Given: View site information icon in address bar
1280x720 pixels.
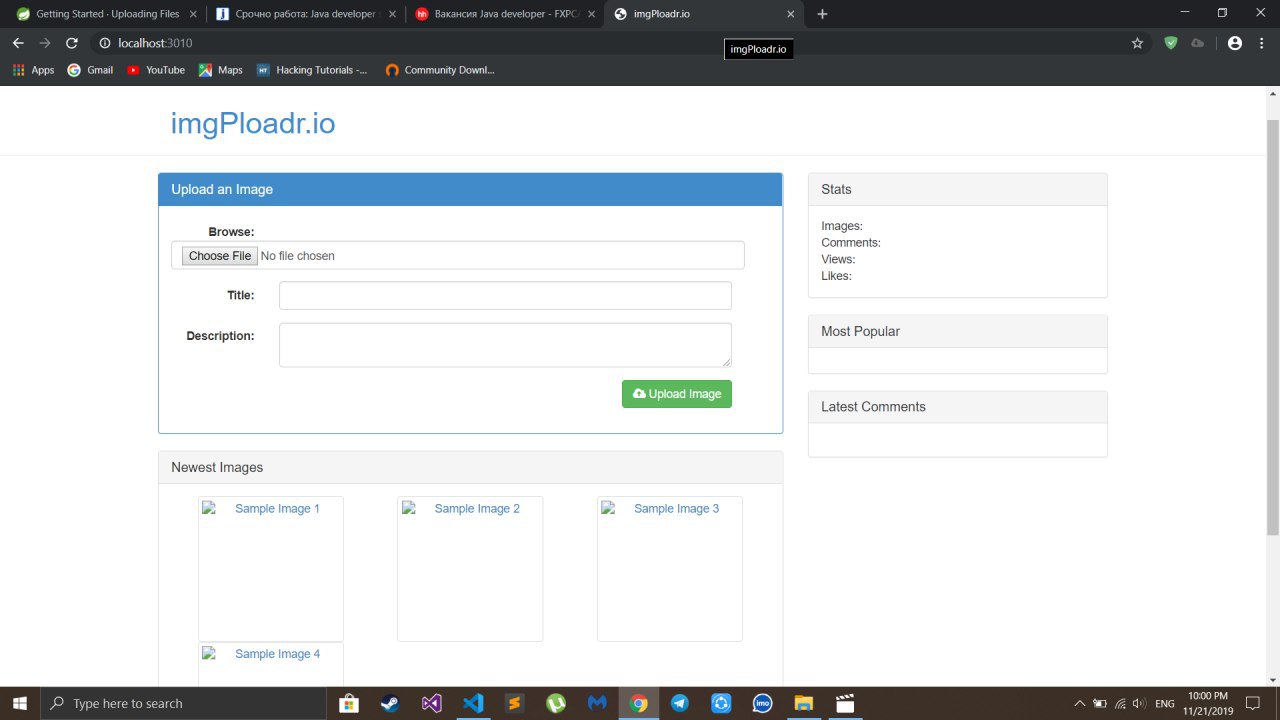Looking at the screenshot, I should [104, 43].
